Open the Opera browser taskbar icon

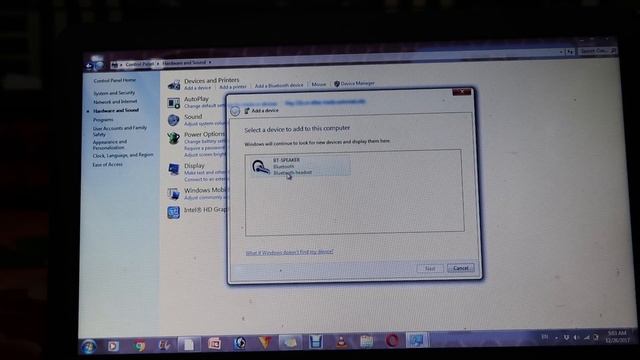click(392, 340)
